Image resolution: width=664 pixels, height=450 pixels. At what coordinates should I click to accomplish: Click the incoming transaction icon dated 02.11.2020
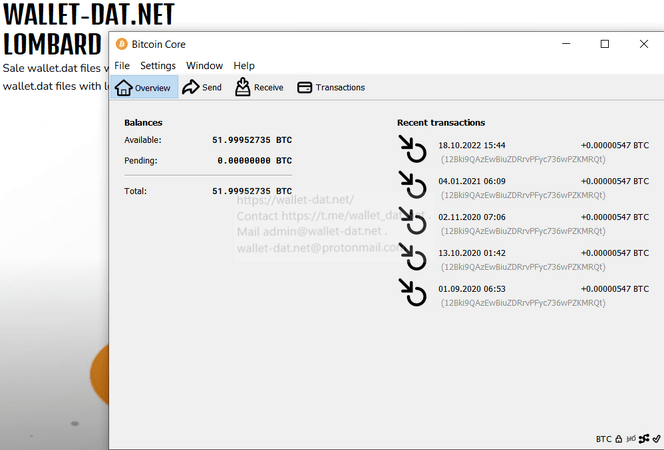tap(412, 221)
